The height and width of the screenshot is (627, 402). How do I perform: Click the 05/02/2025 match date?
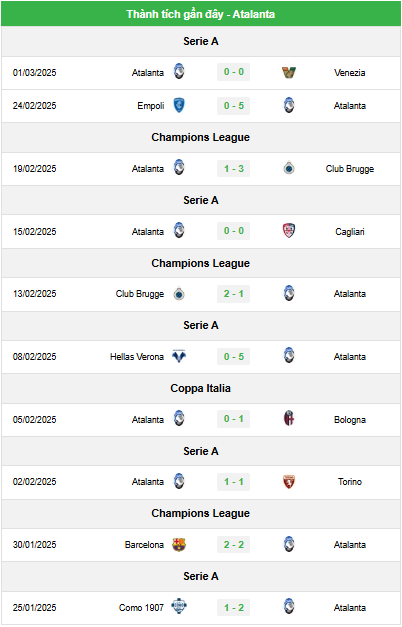click(x=34, y=419)
